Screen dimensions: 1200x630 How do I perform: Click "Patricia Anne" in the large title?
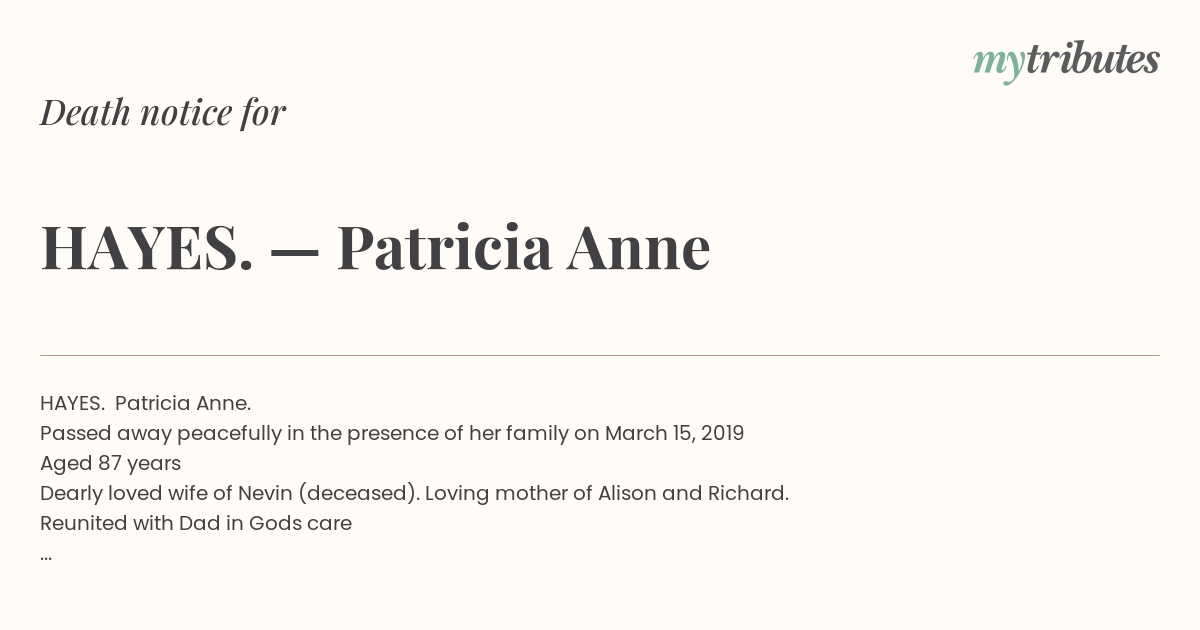pyautogui.click(x=523, y=247)
